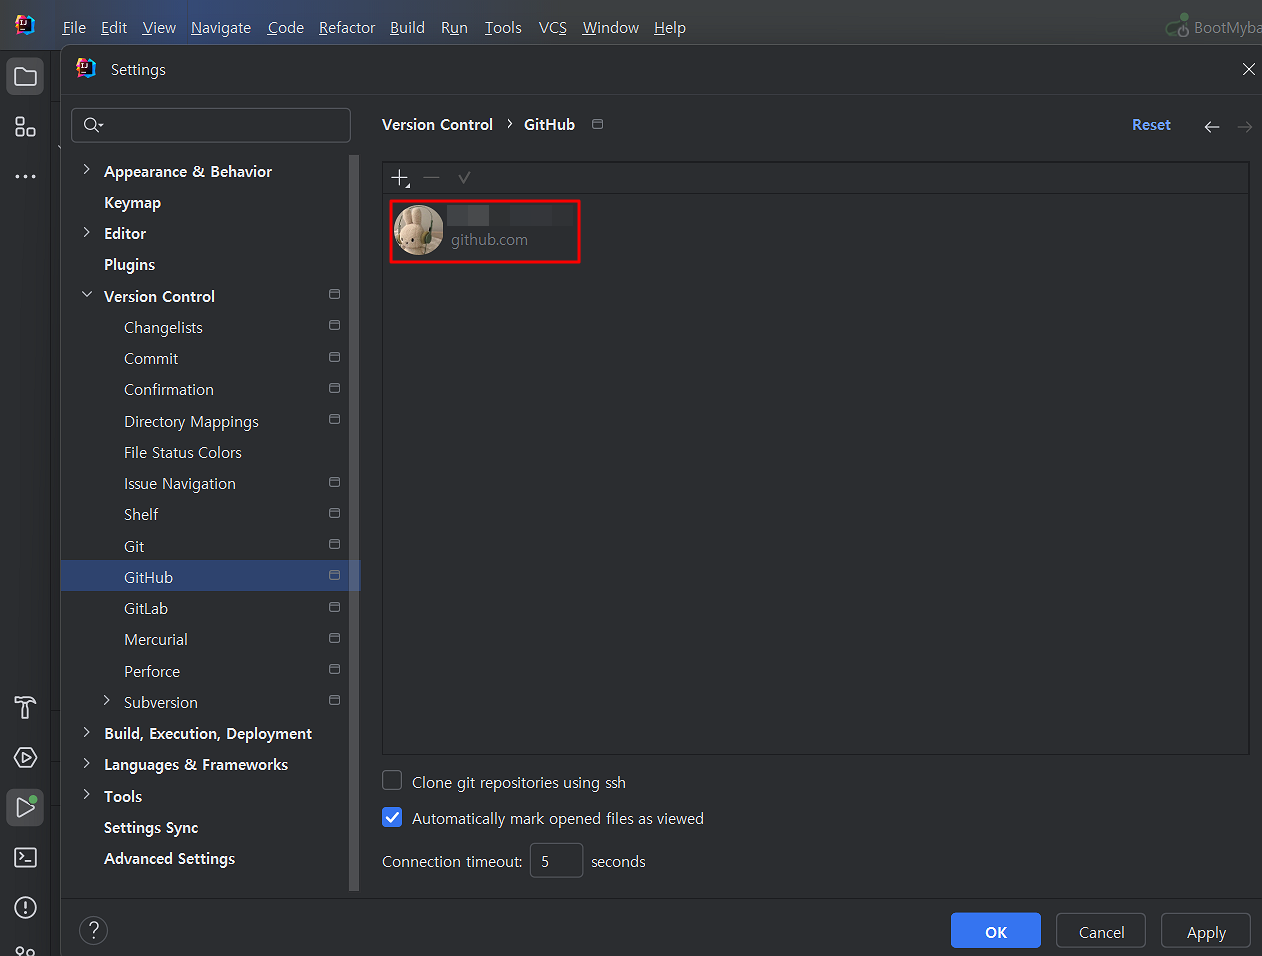1262x956 pixels.
Task: Open the Project tool window folder icon
Action: (25, 77)
